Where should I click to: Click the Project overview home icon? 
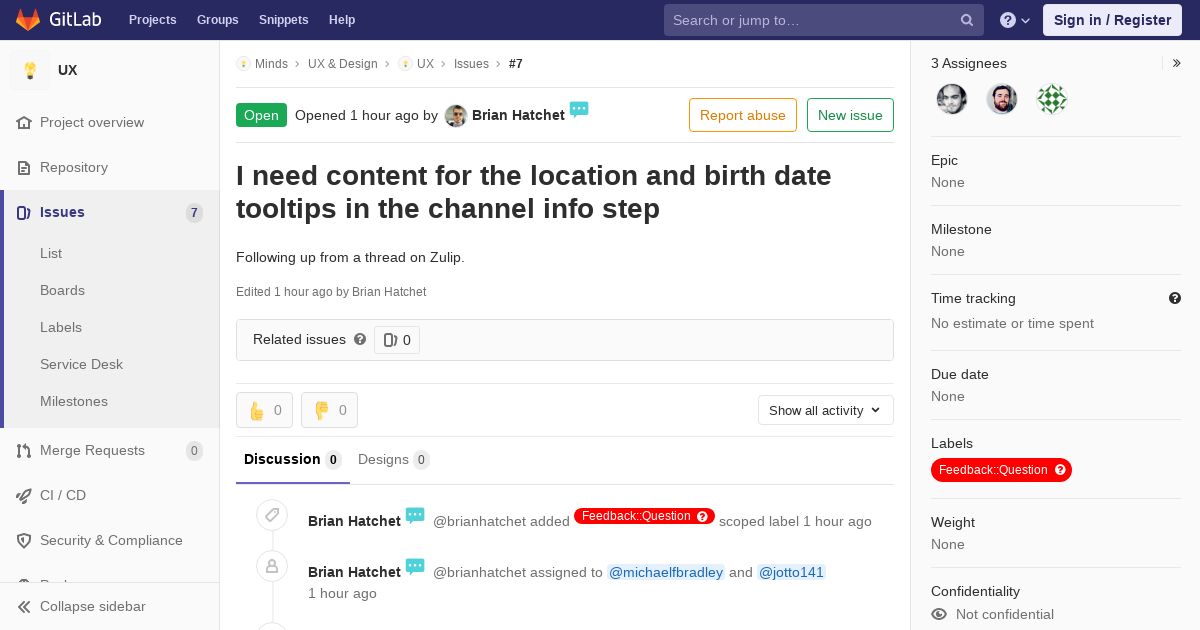point(24,122)
